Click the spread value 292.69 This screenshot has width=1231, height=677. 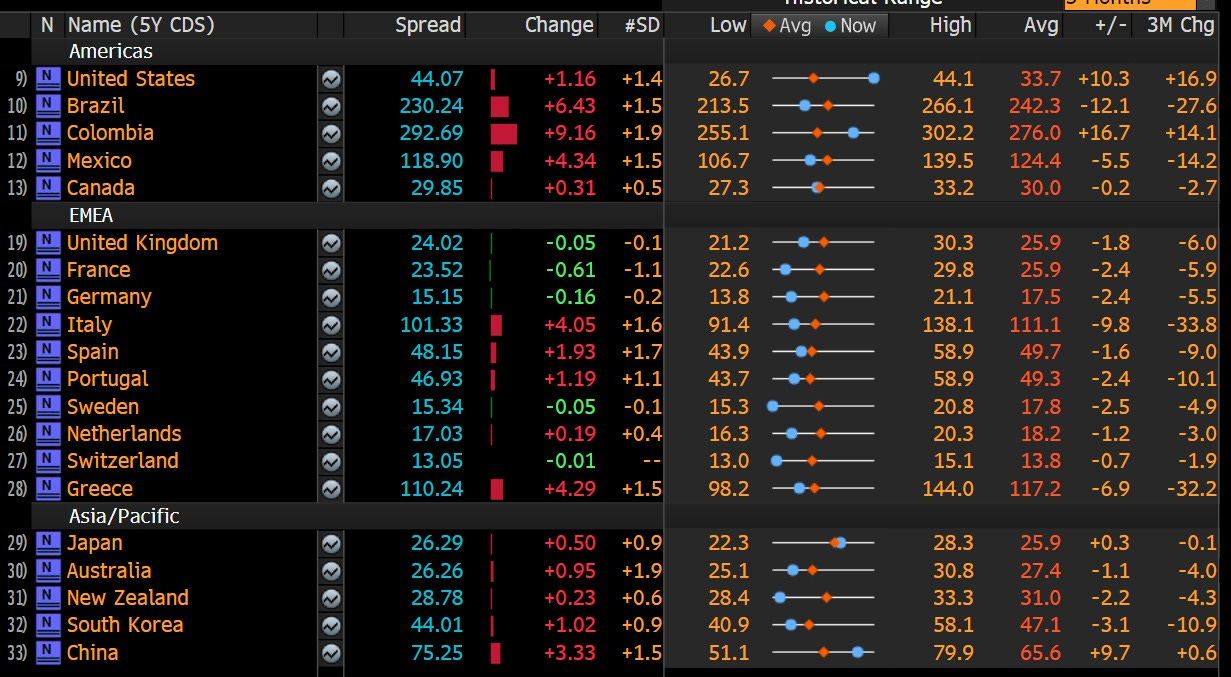click(x=437, y=133)
